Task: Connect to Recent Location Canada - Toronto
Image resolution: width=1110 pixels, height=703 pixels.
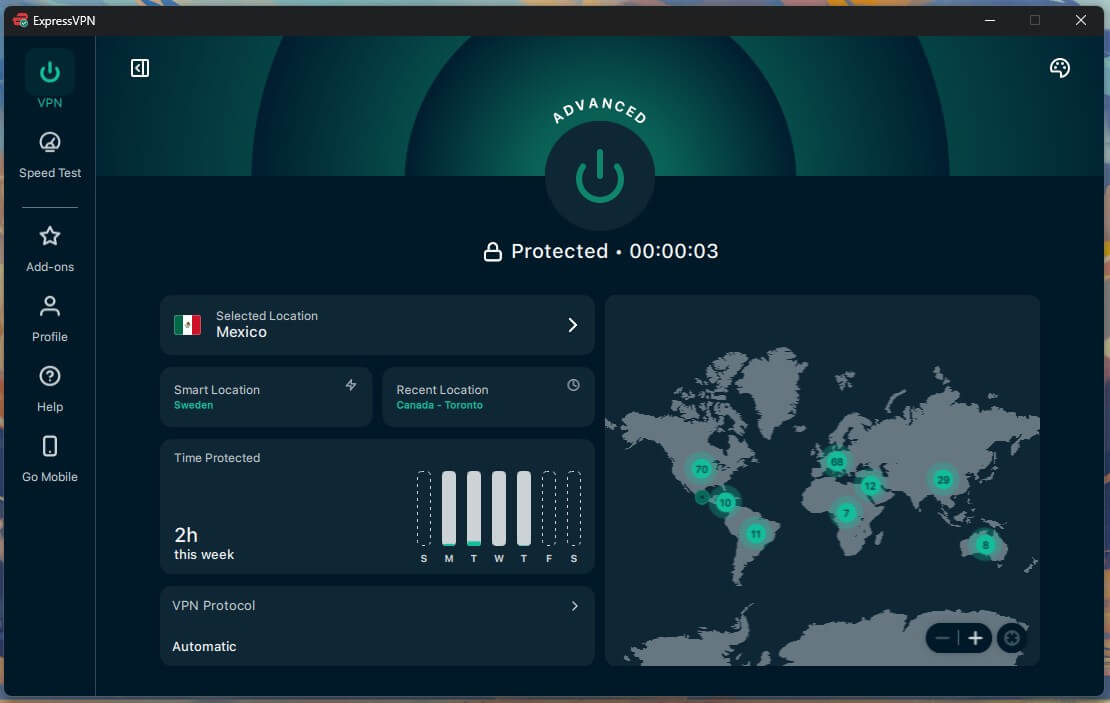Action: 488,396
